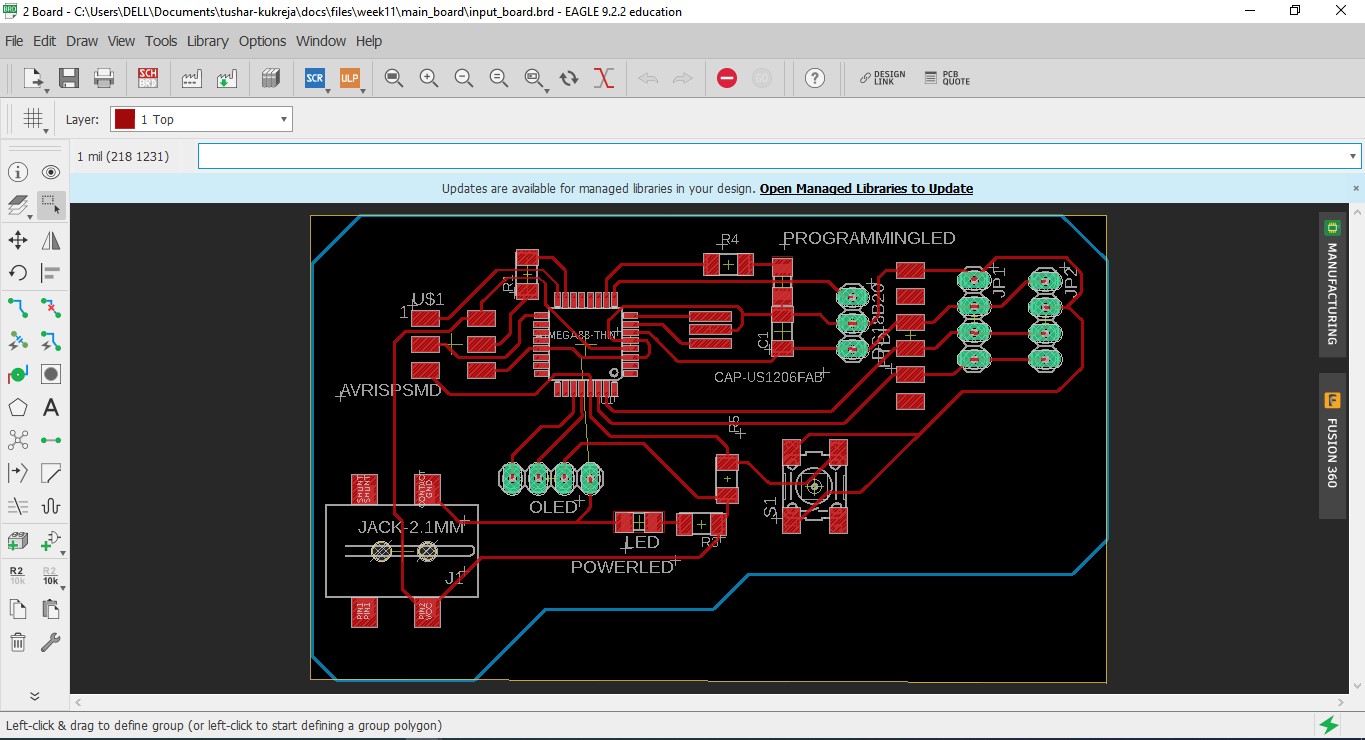Select the Polygon tool

[x=18, y=408]
